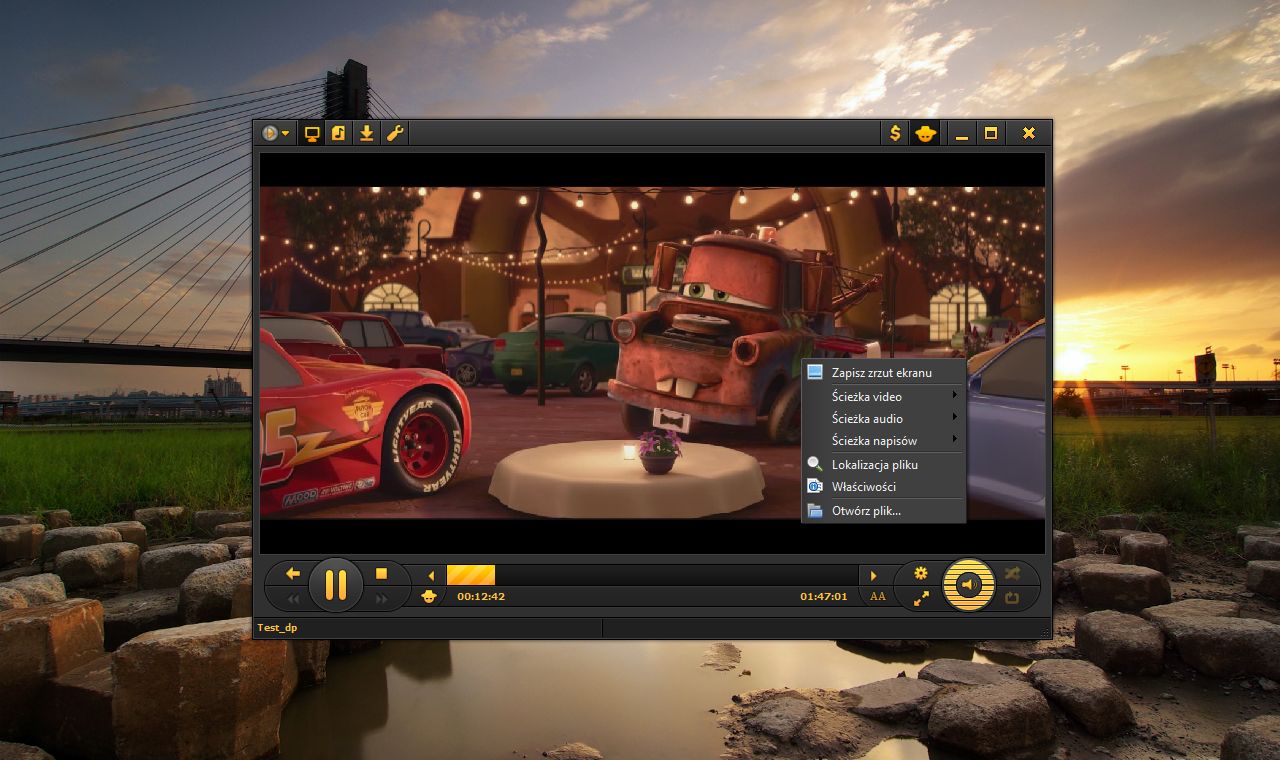Close the player window
This screenshot has width=1280, height=760.
pyautogui.click(x=1028, y=133)
